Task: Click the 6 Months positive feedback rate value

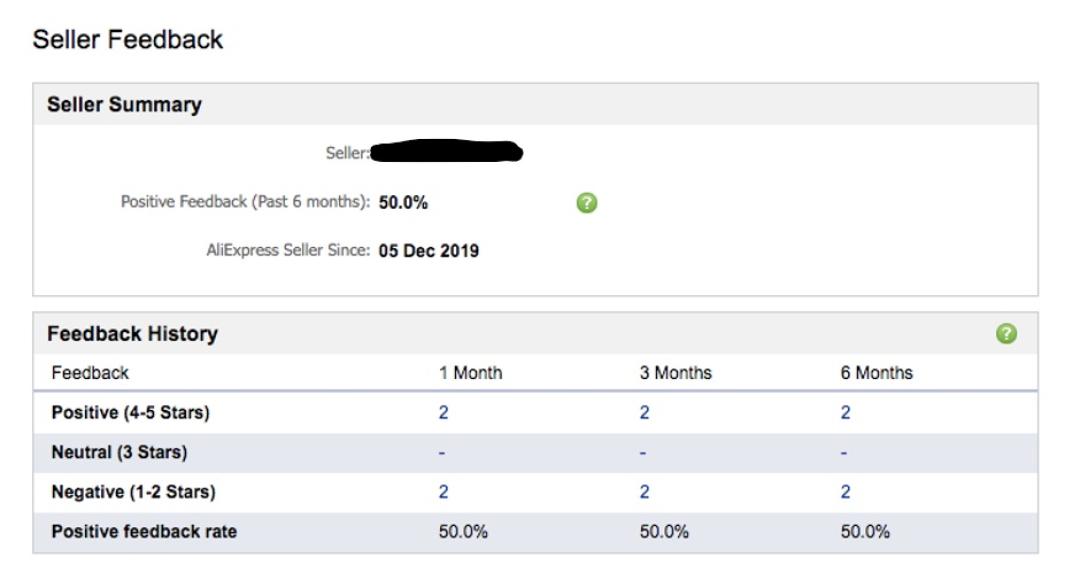Action: [865, 532]
